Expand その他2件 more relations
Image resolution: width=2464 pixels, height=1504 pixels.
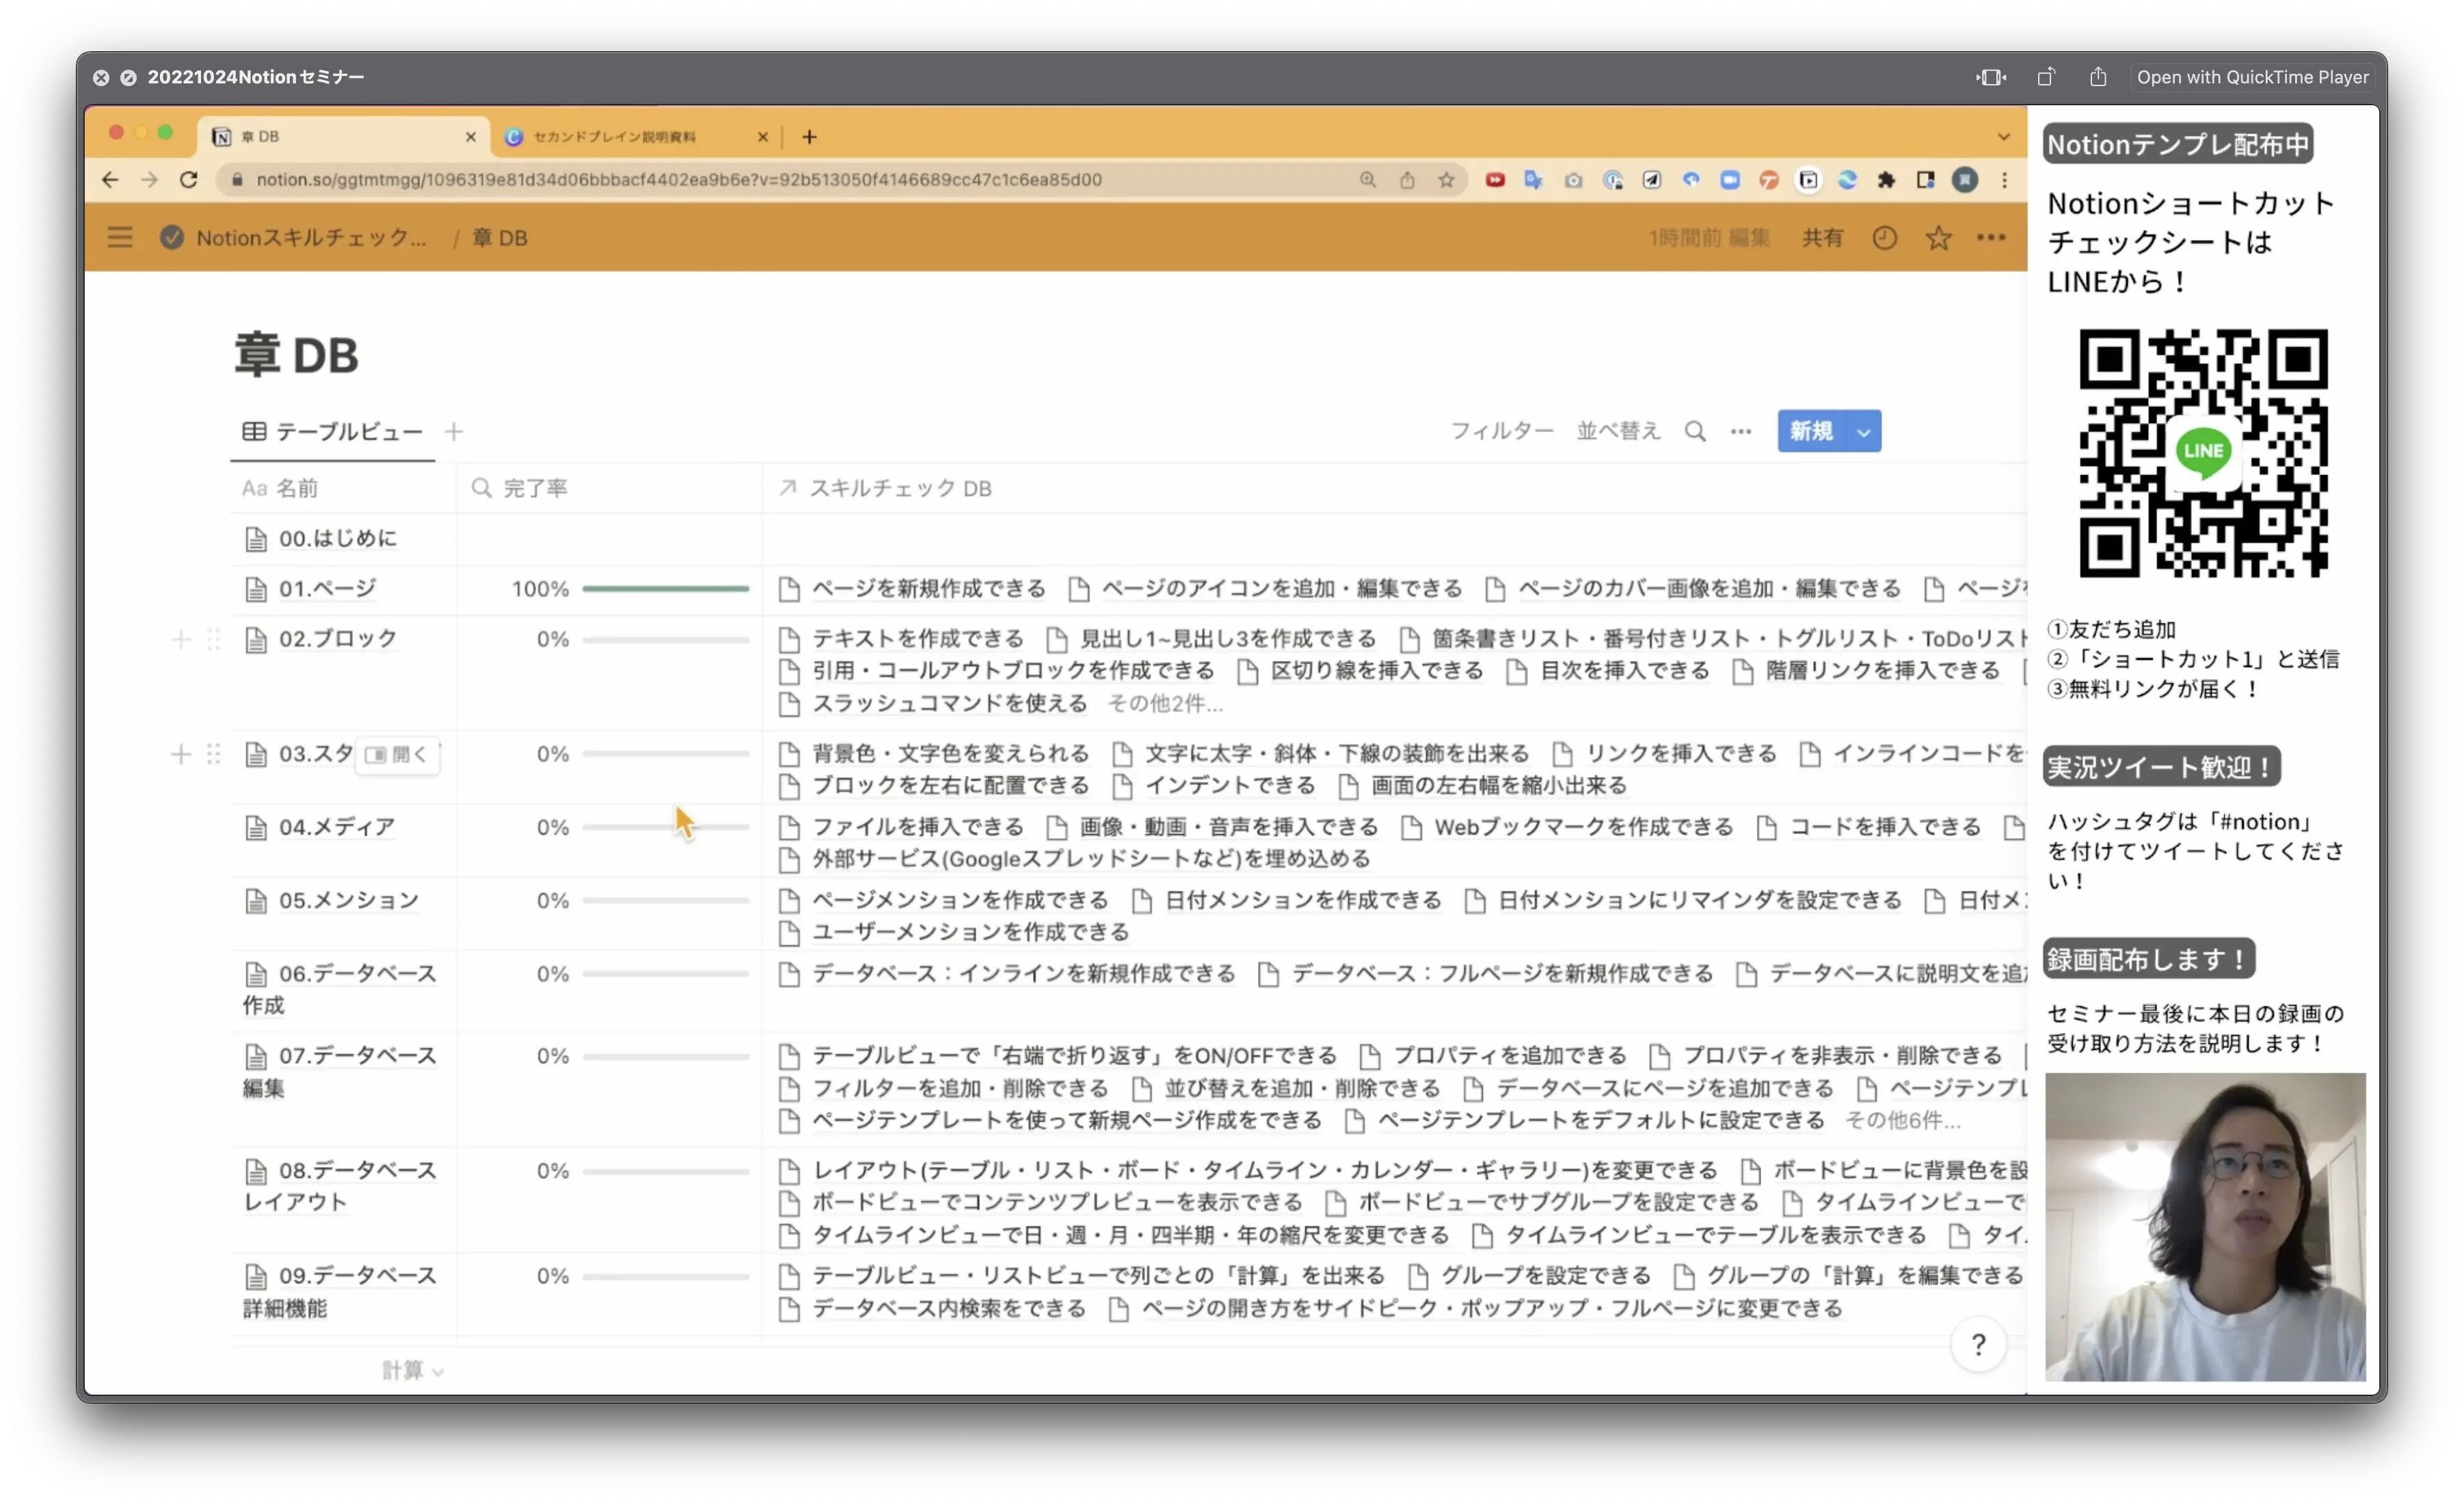pyautogui.click(x=1165, y=703)
